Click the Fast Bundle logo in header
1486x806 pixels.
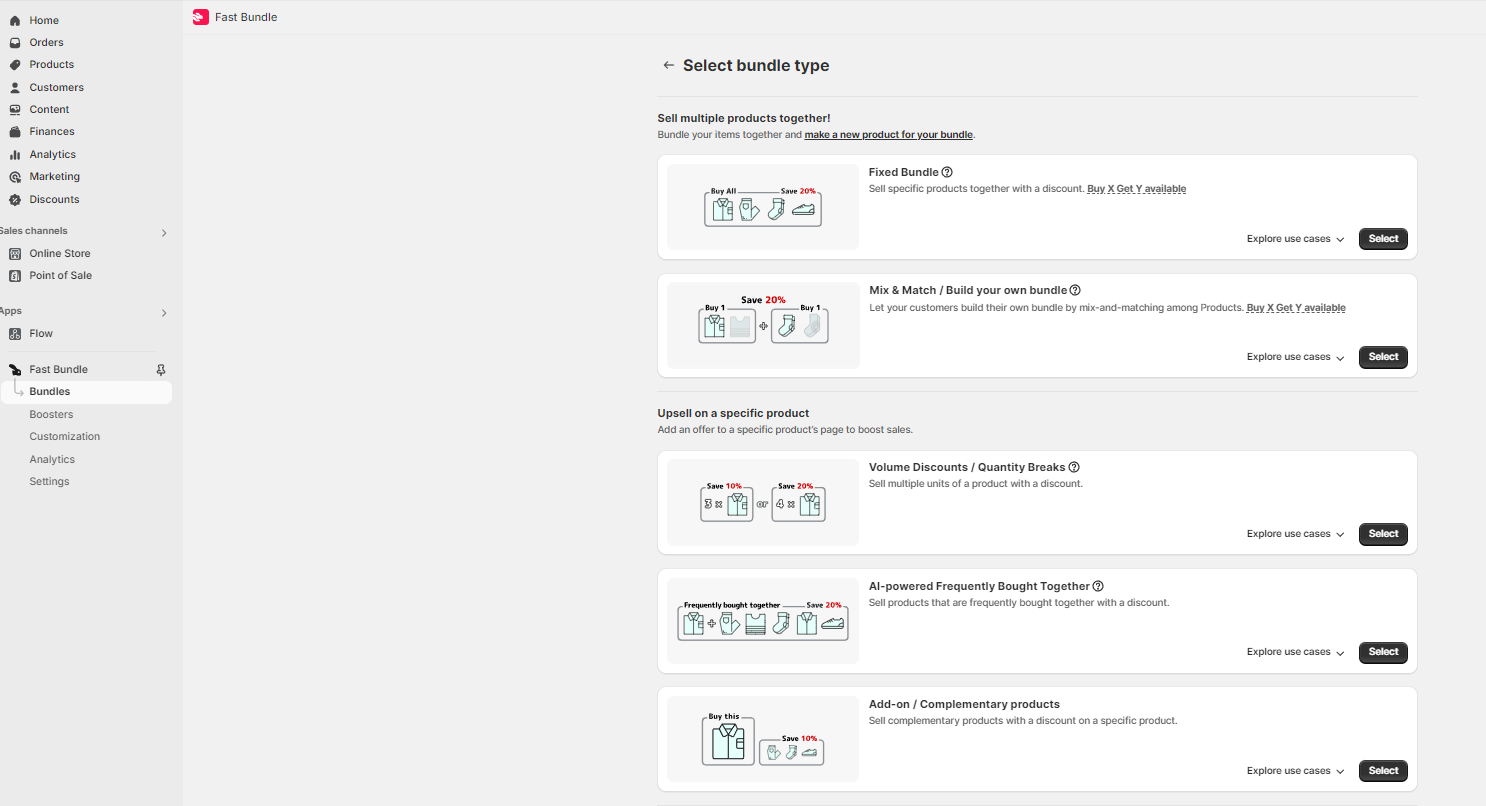click(x=201, y=17)
